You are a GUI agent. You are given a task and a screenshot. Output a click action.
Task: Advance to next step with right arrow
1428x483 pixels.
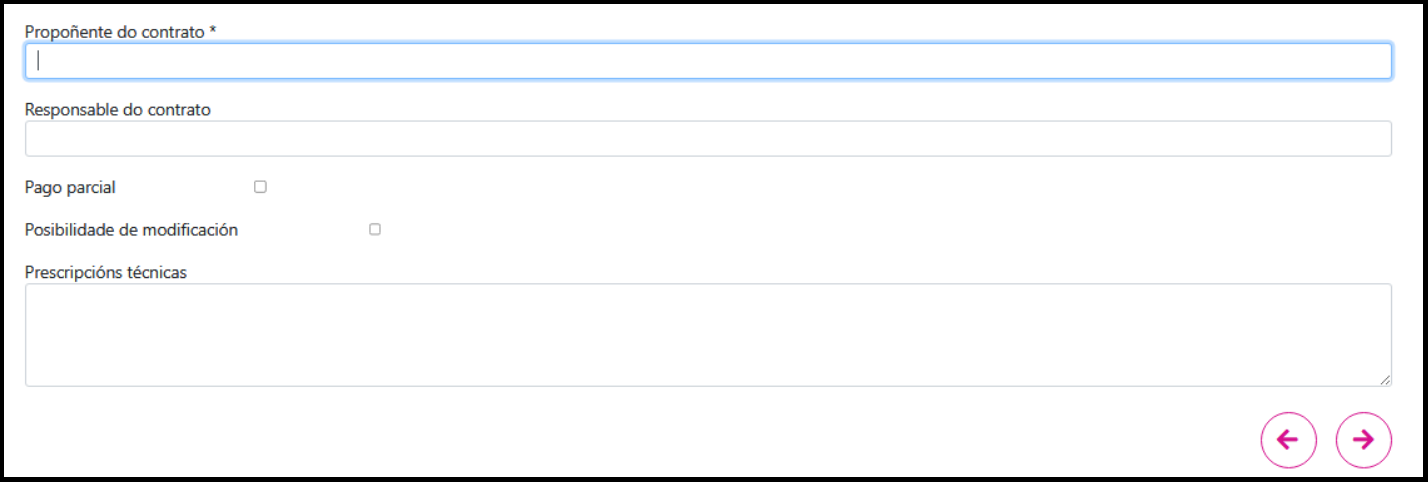pyautogui.click(x=1363, y=440)
